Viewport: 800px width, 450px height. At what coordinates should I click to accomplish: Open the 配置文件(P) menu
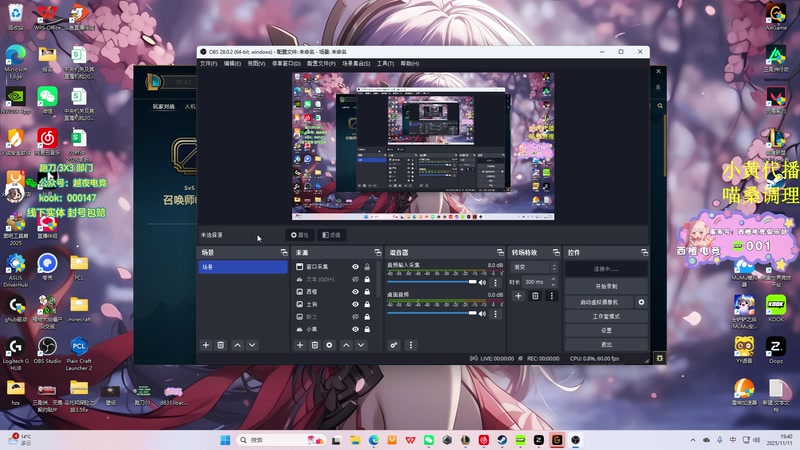(321, 64)
